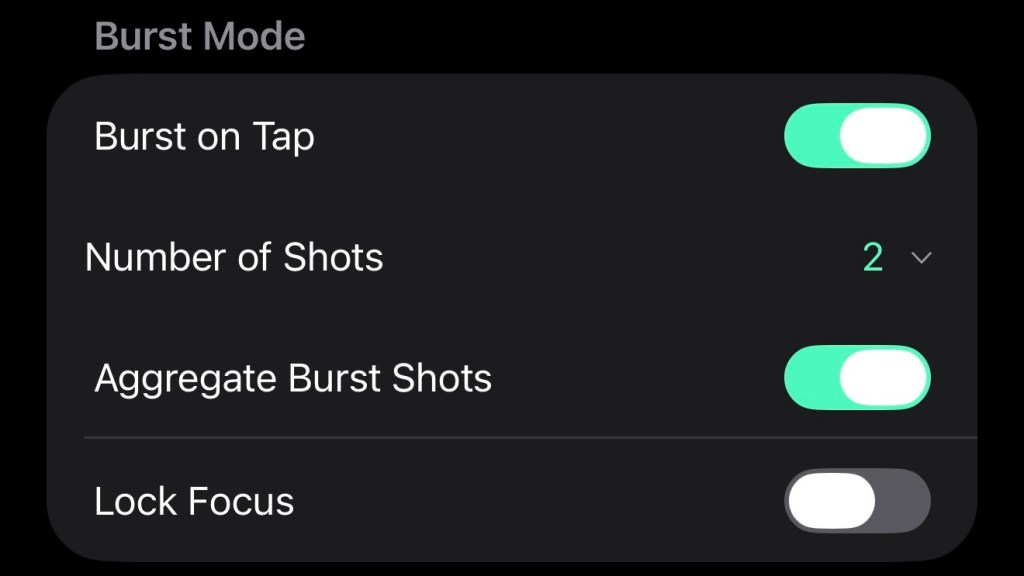
Task: Click the "Burst on Tap" label text
Action: [x=204, y=137]
